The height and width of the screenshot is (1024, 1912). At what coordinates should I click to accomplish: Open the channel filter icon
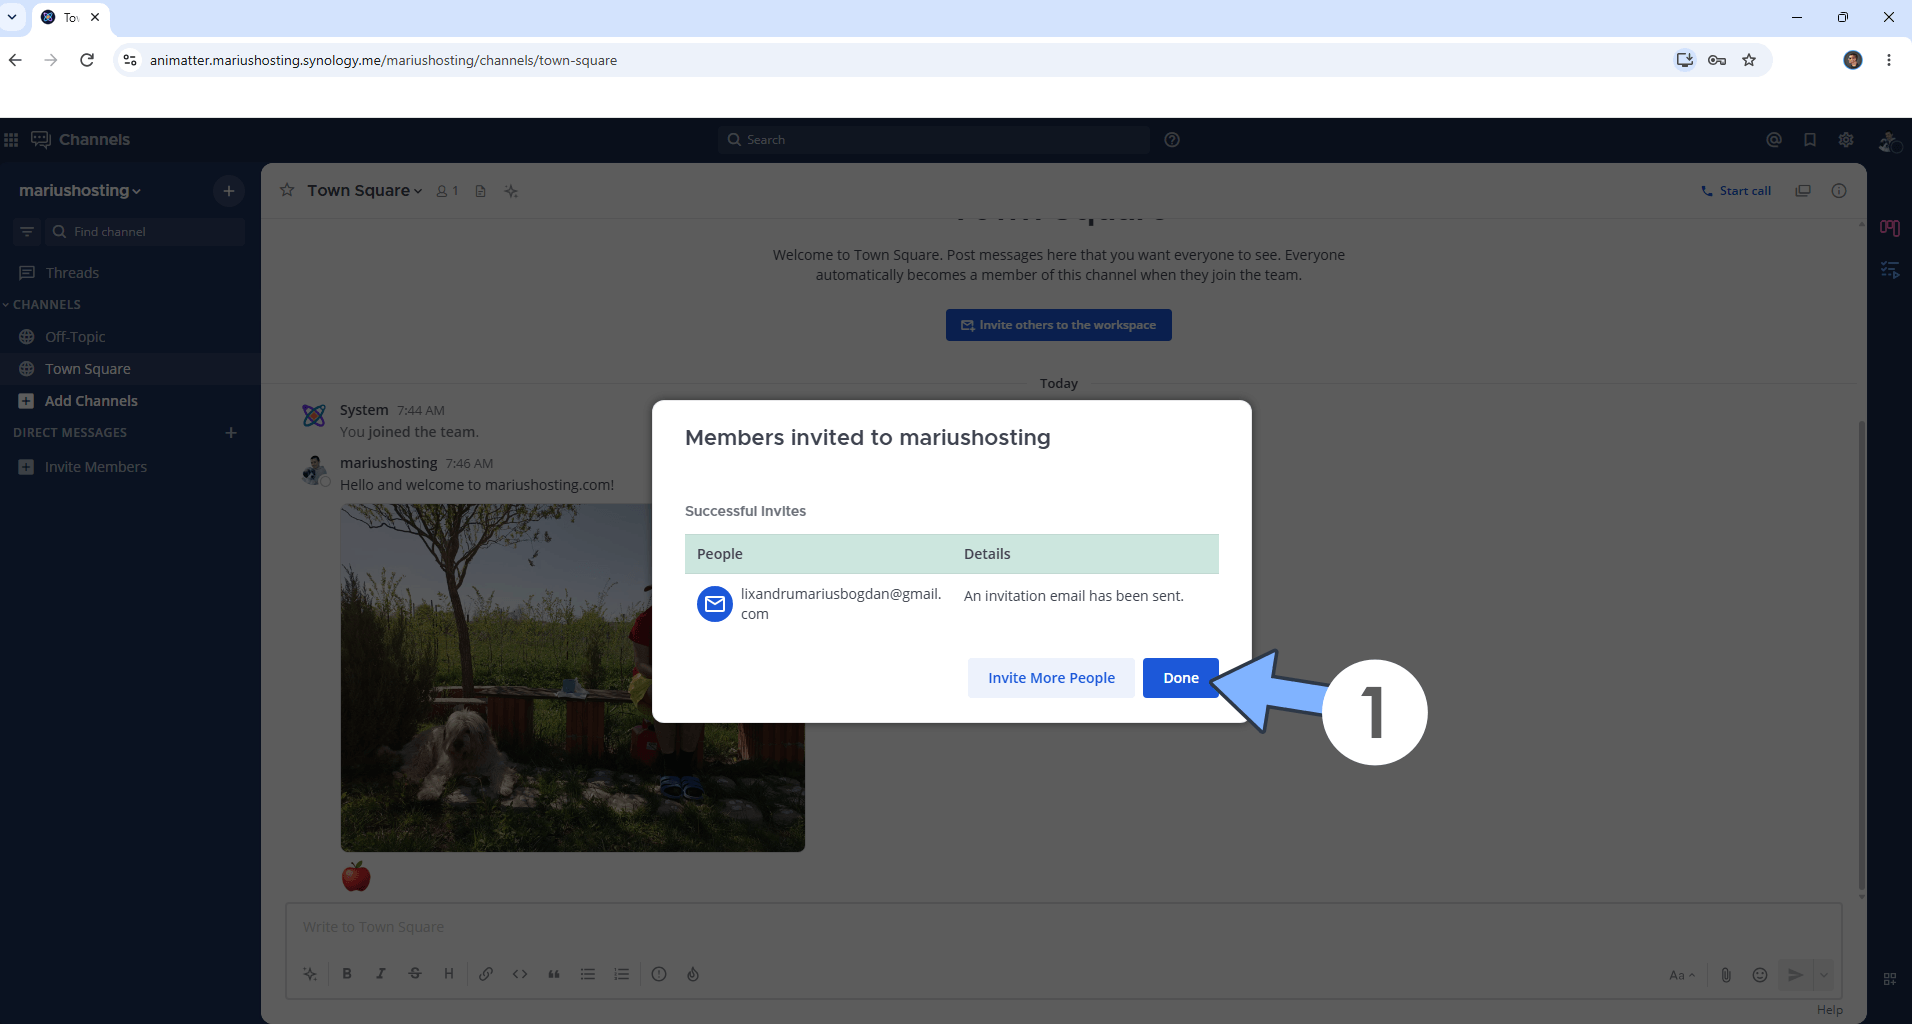[x=27, y=232]
